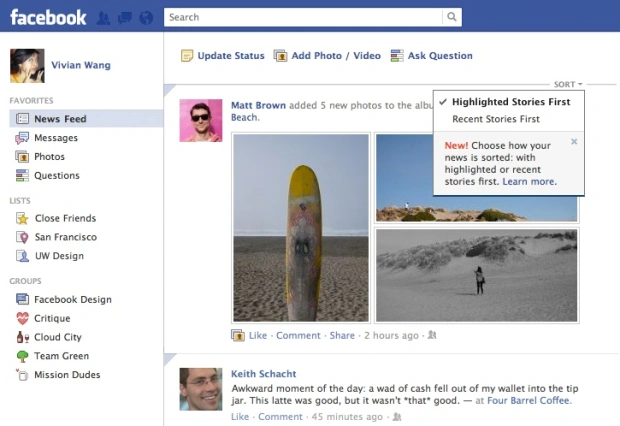Click the Add Photo / Video icon
Image resolution: width=620 pixels, height=426 pixels.
(280, 56)
